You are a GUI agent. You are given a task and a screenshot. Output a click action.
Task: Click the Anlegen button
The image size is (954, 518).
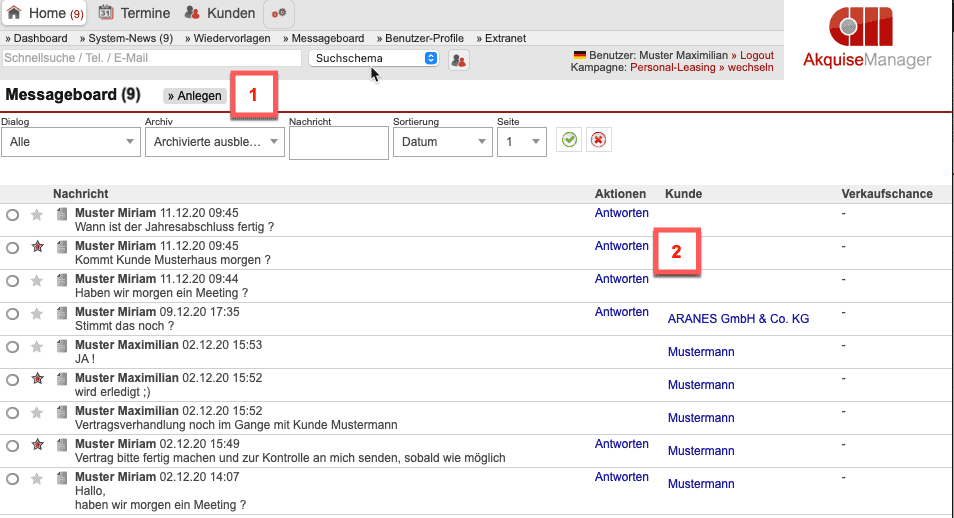click(x=194, y=96)
